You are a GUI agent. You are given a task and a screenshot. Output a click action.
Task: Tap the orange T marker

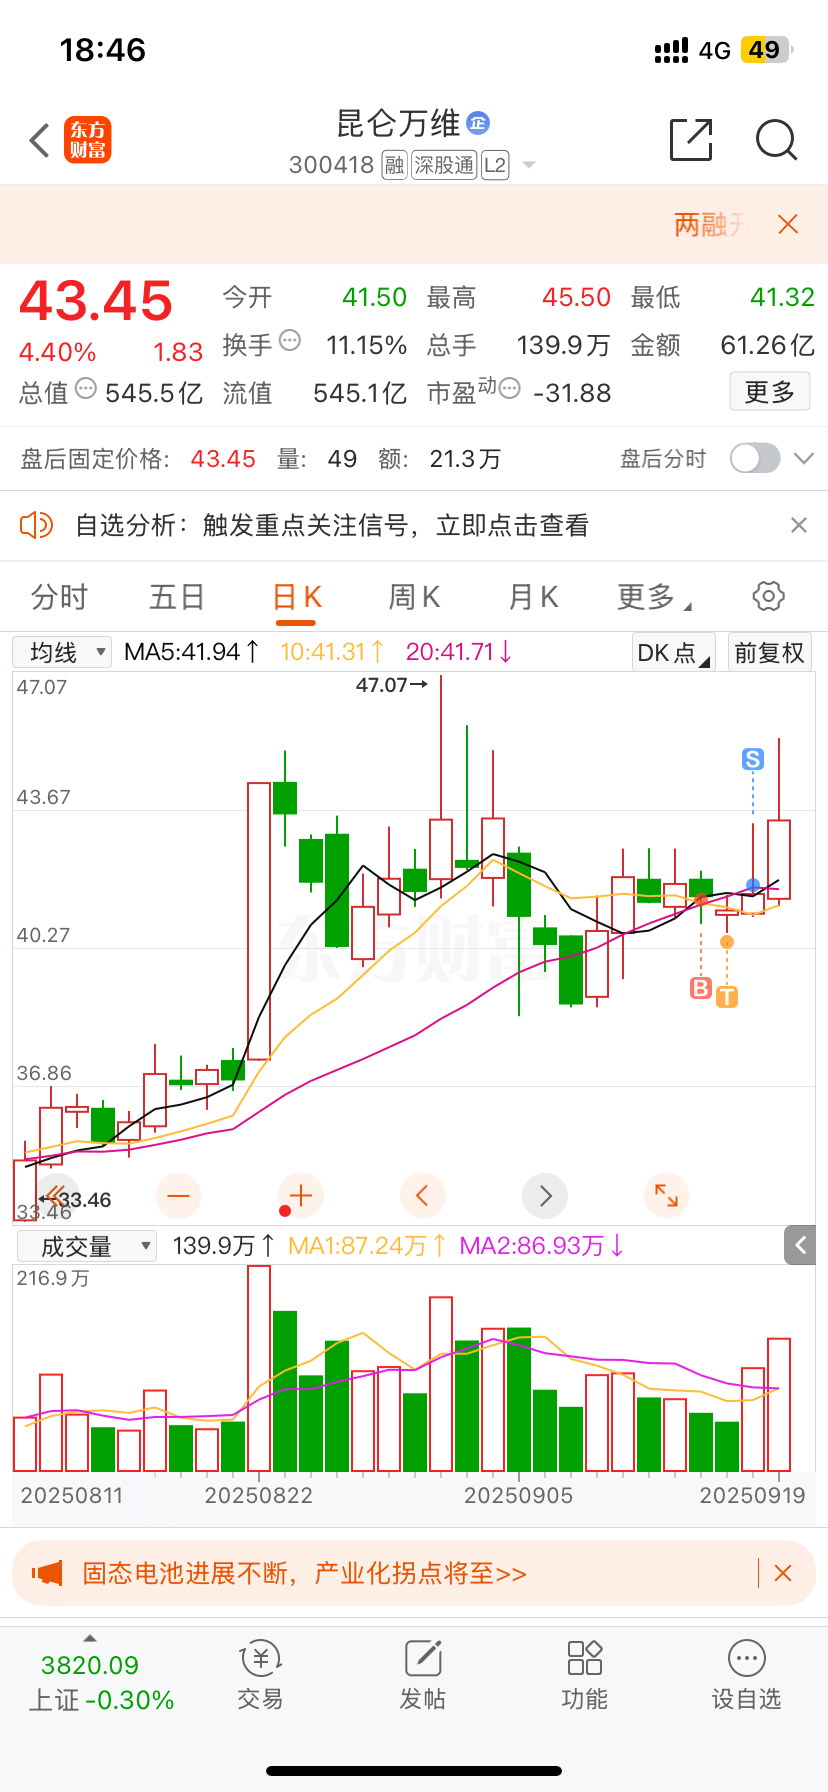click(x=727, y=996)
